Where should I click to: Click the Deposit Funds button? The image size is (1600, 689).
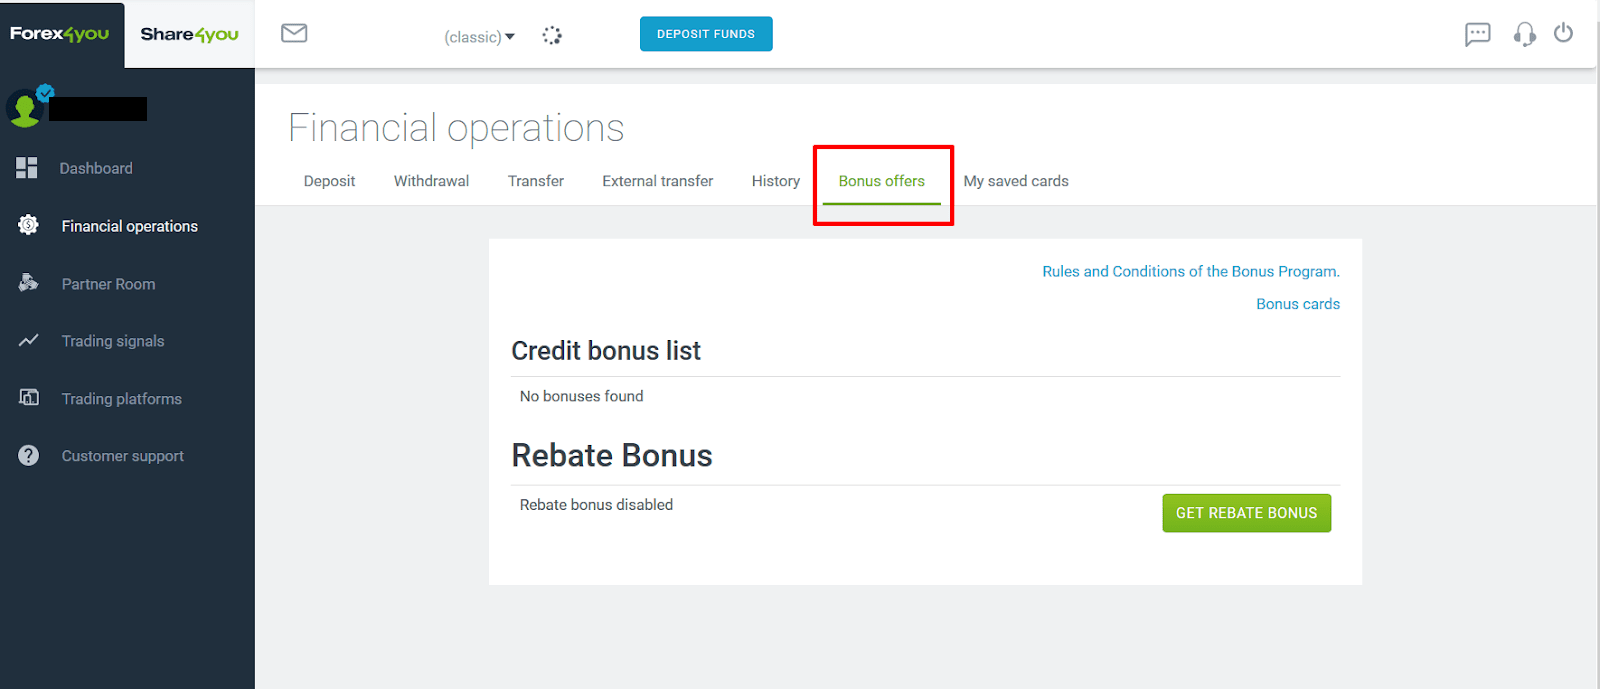click(x=706, y=34)
